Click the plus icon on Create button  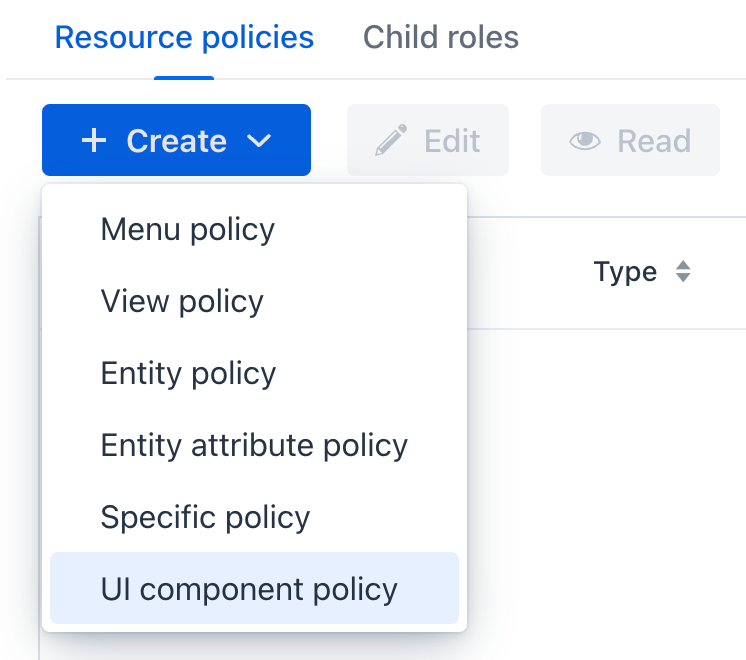(x=93, y=141)
